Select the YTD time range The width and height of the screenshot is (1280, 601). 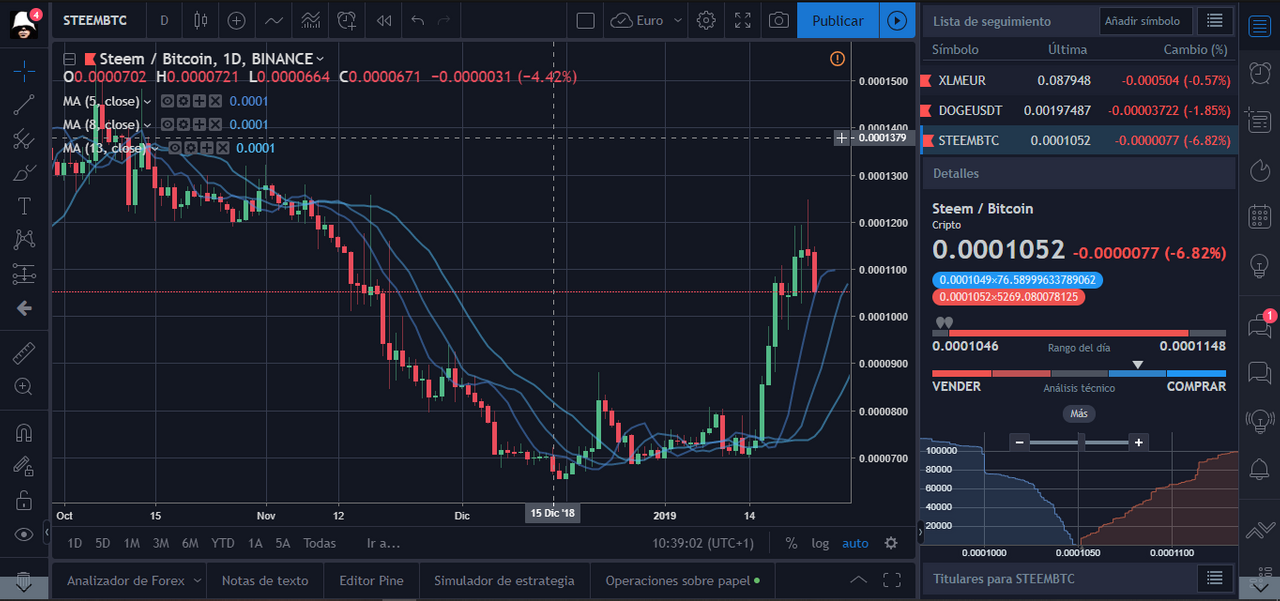(x=223, y=543)
